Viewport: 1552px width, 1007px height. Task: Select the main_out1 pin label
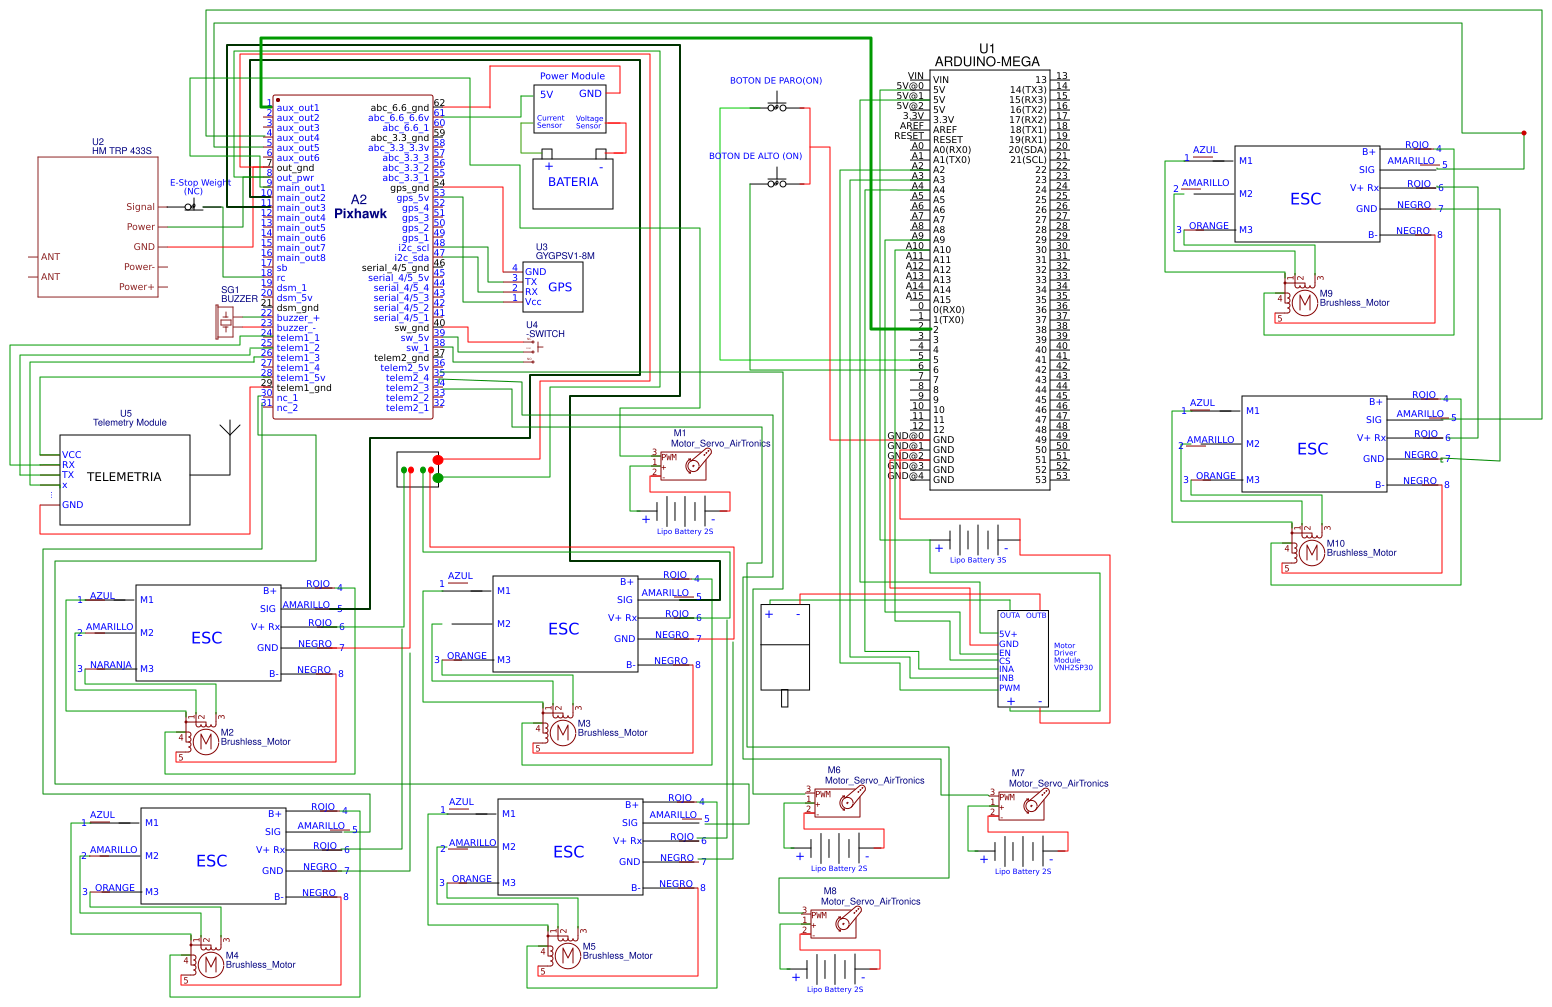[301, 188]
